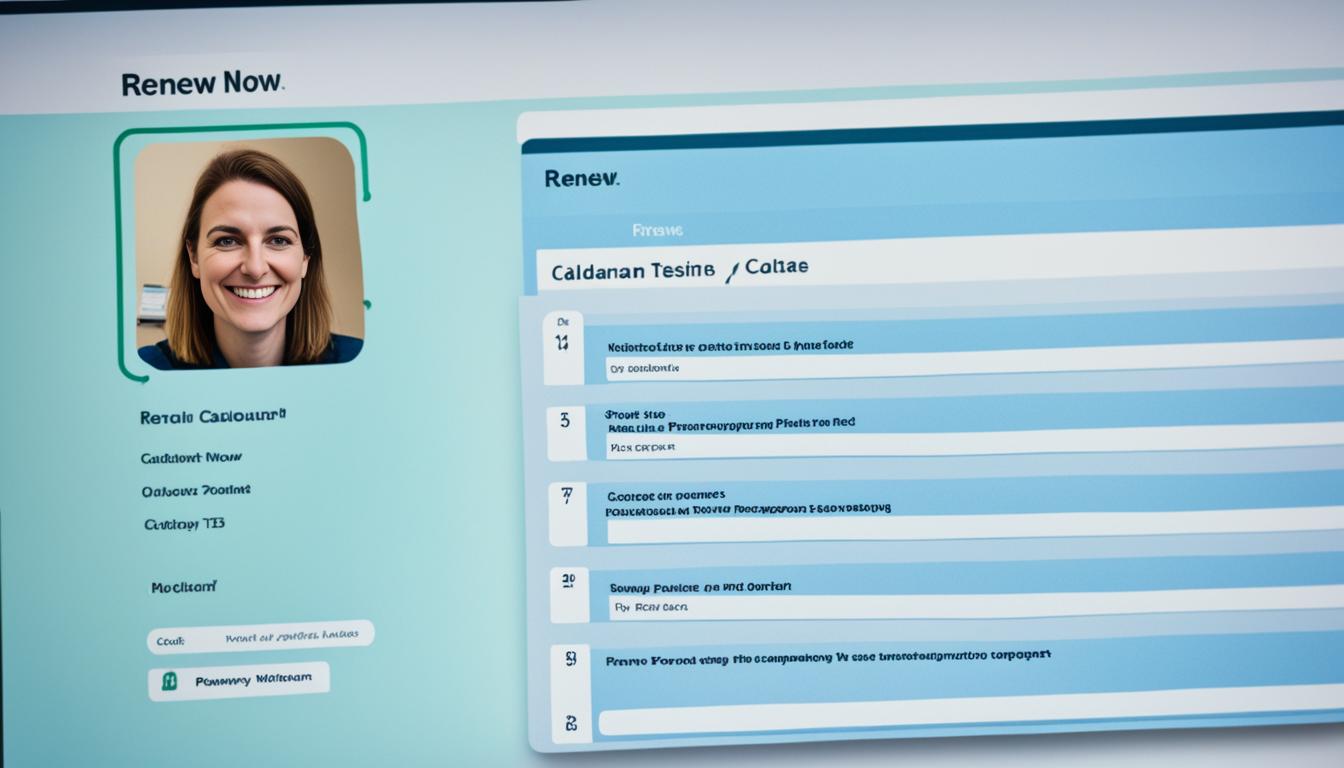The height and width of the screenshot is (768, 1344).
Task: Click the empty white field in the last row
Action: click(x=970, y=721)
